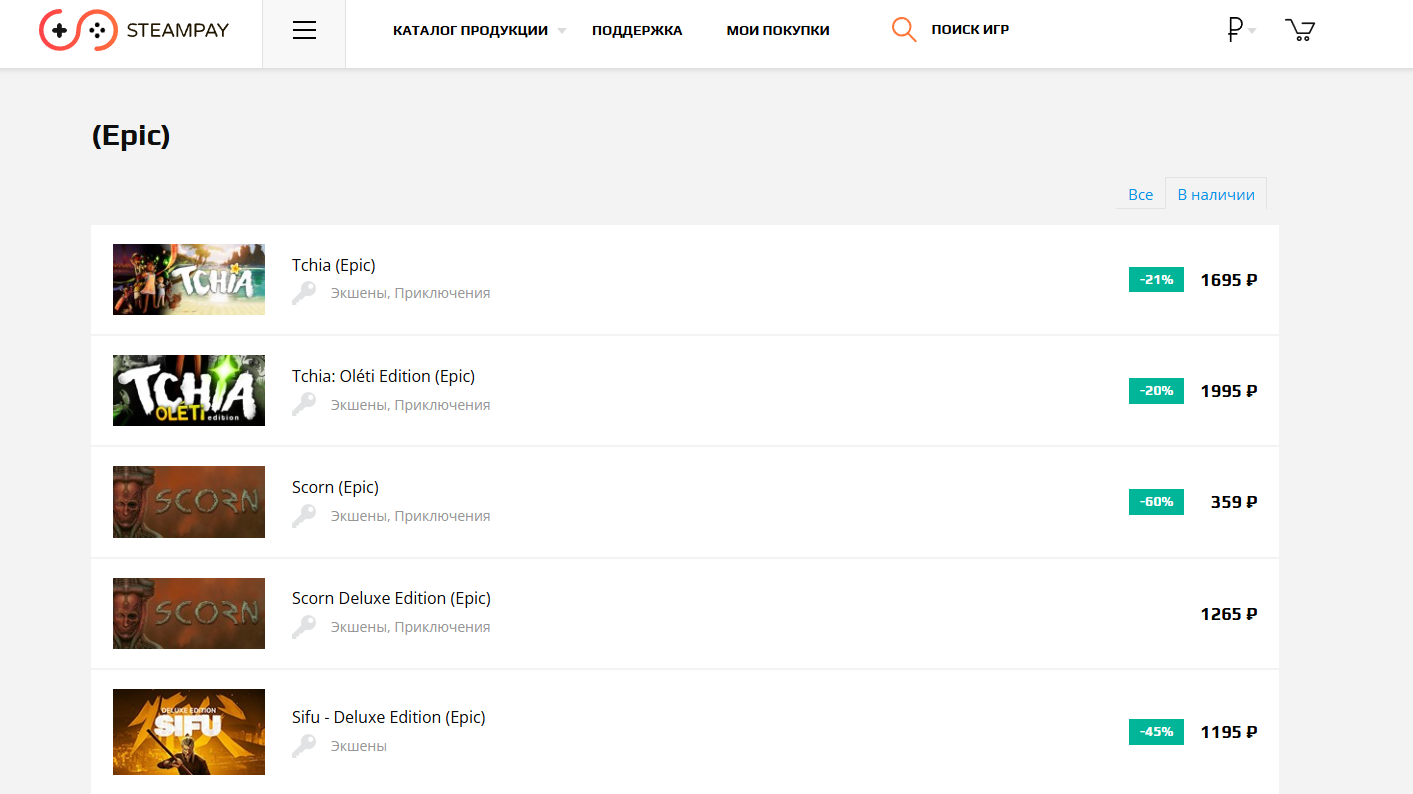This screenshot has height=794, width=1413.
Task: Go to Мои покупки
Action: click(778, 30)
